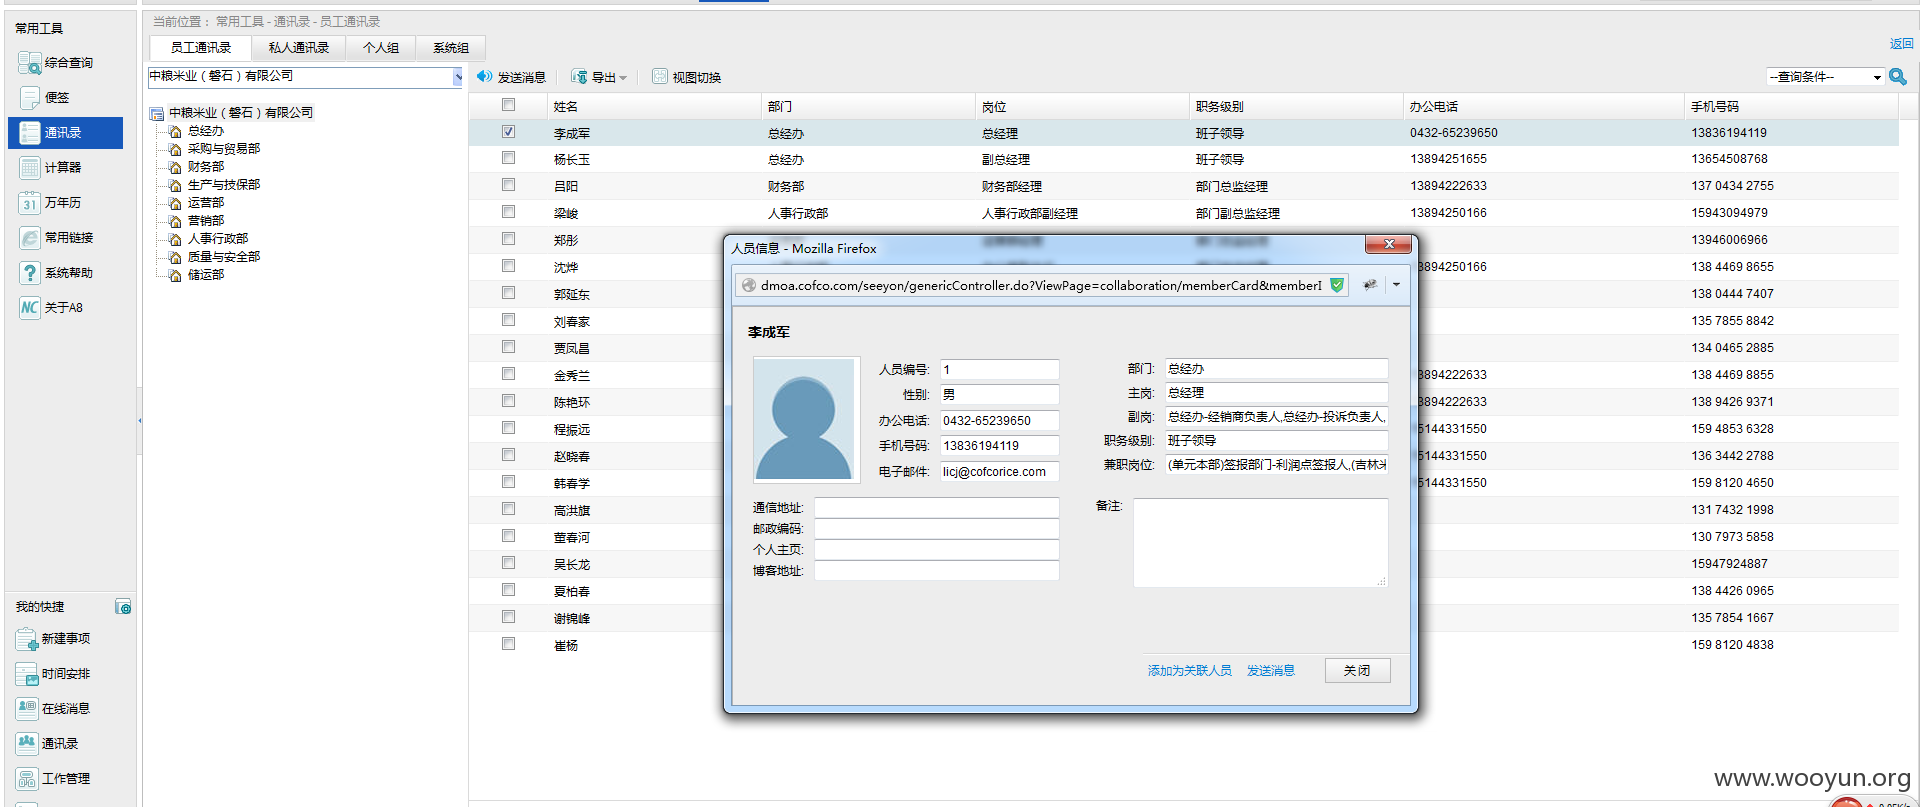Expand the 中粮米业 company dropdown

[458, 77]
